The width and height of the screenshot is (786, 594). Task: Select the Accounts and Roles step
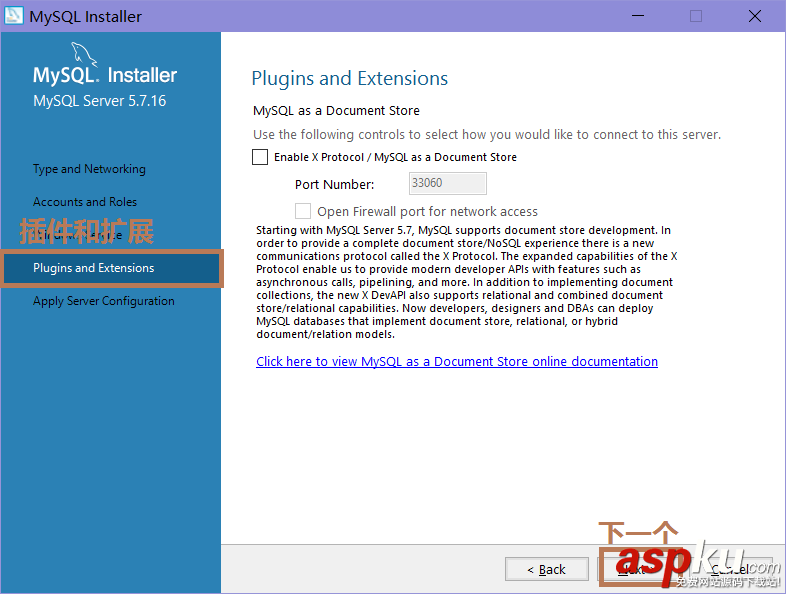click(x=85, y=202)
